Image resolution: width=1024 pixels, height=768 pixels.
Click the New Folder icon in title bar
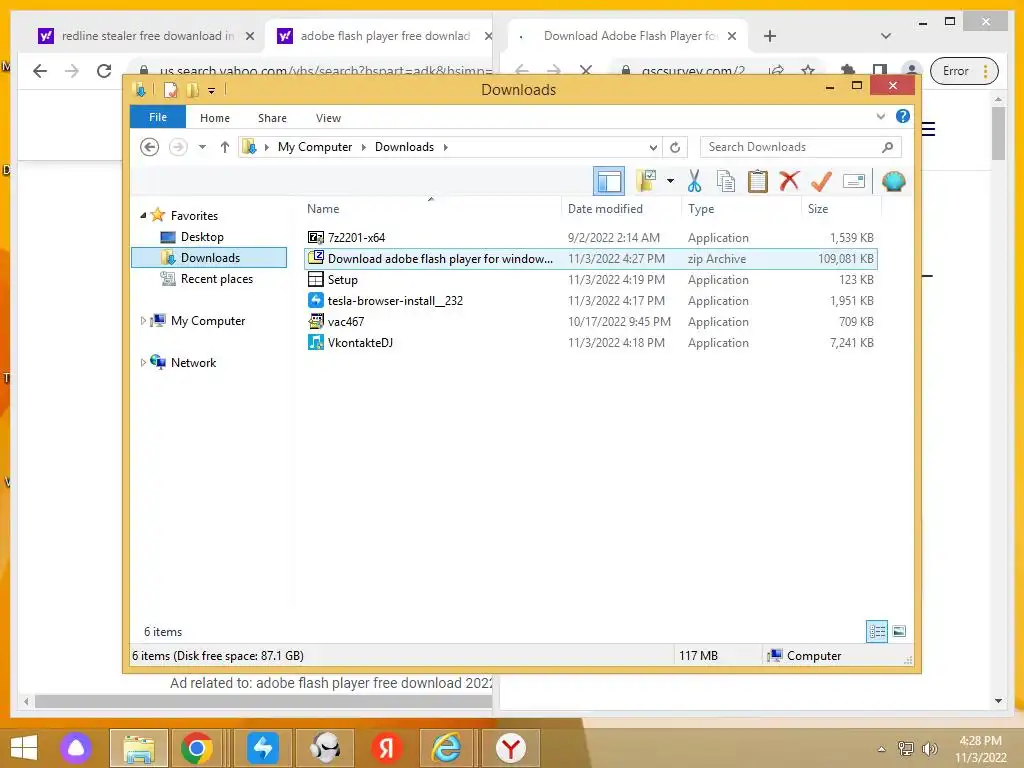pos(192,90)
